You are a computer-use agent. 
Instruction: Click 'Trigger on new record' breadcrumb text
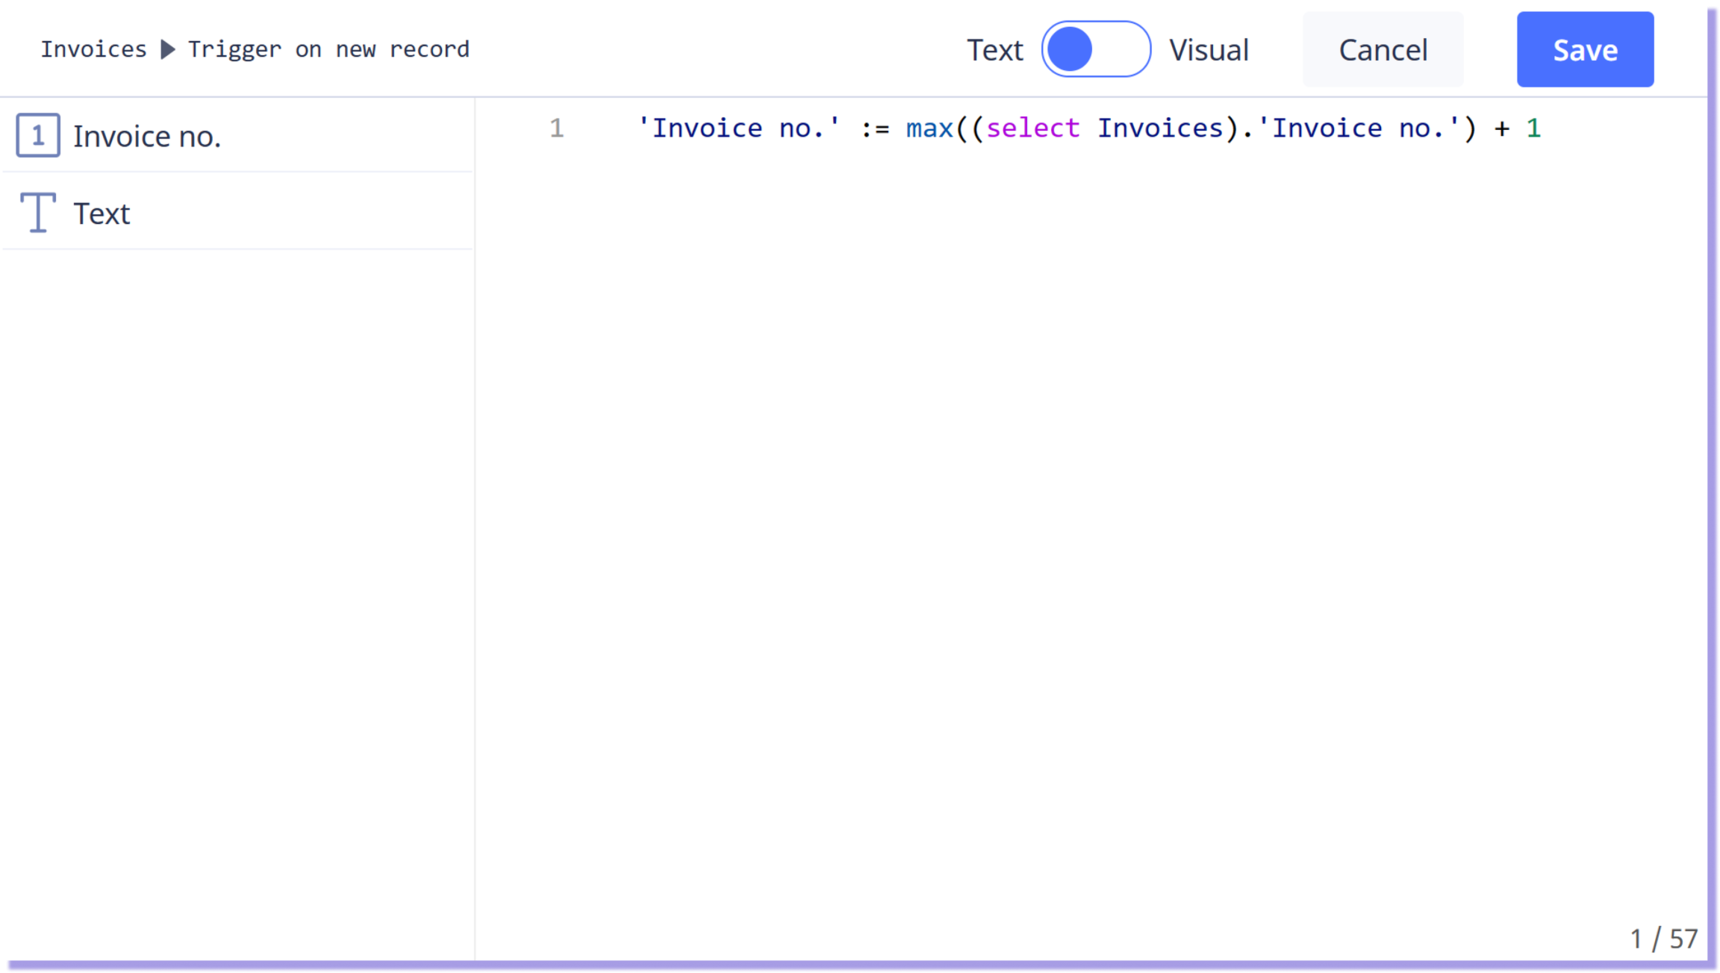click(x=329, y=49)
